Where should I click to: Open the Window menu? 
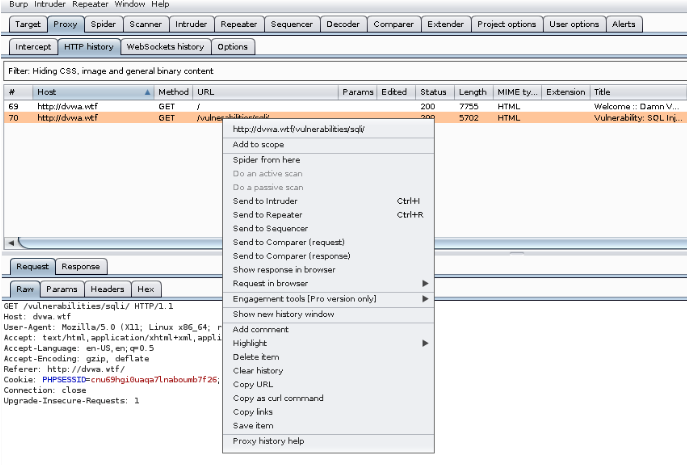tap(129, 4)
